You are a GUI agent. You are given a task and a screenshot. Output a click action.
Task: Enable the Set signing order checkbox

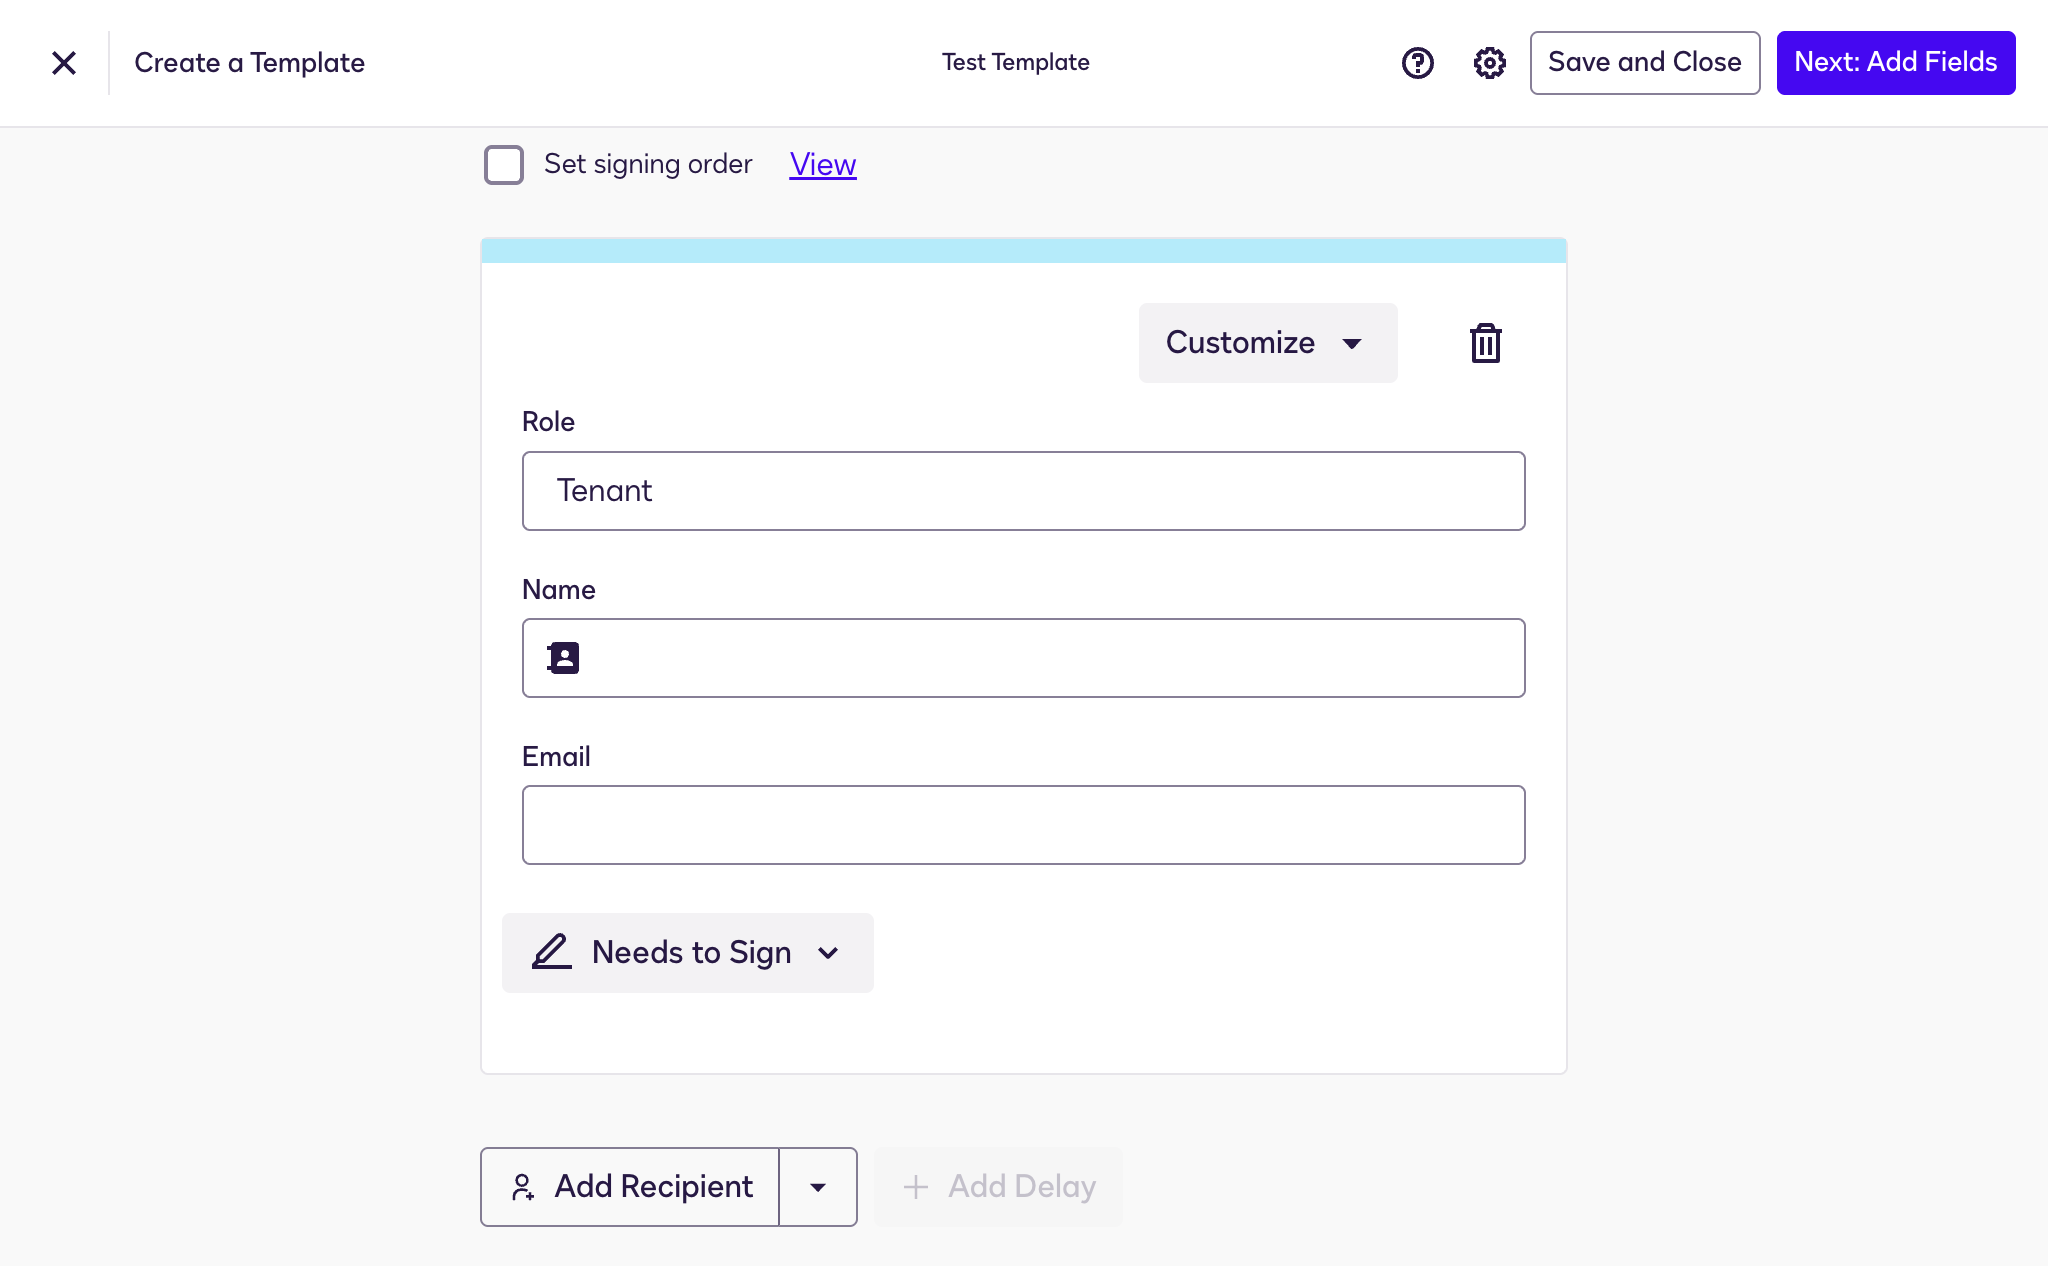504,165
